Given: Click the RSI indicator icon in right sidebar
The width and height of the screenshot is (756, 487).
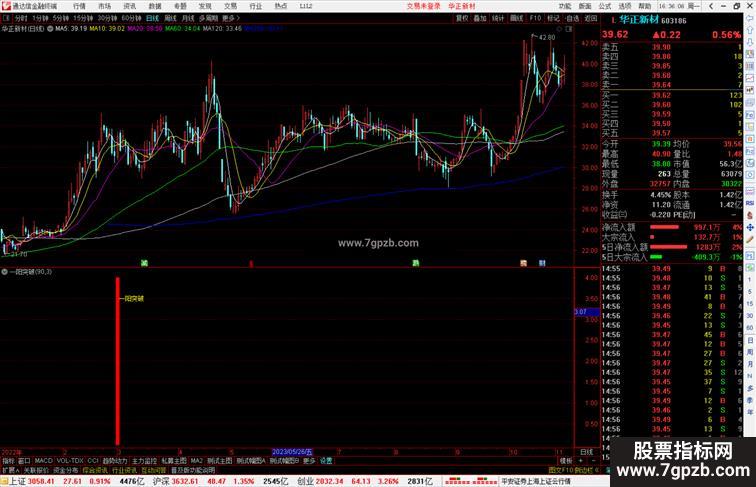Looking at the screenshot, I should pos(750,203).
